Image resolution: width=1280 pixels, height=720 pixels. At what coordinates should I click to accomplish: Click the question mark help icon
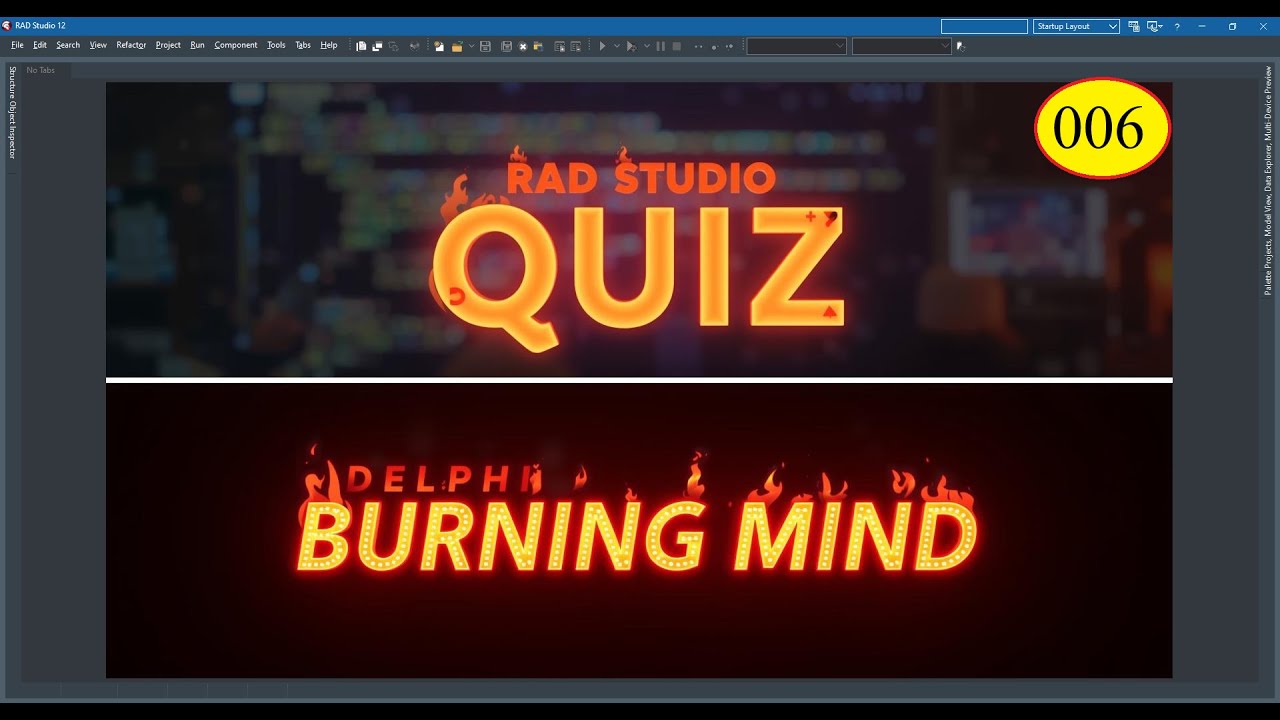[1177, 26]
